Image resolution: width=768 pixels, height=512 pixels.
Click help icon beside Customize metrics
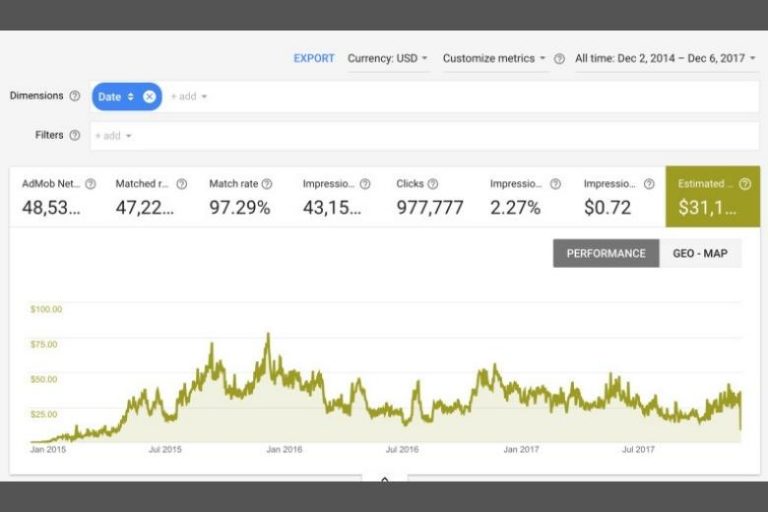tap(559, 59)
